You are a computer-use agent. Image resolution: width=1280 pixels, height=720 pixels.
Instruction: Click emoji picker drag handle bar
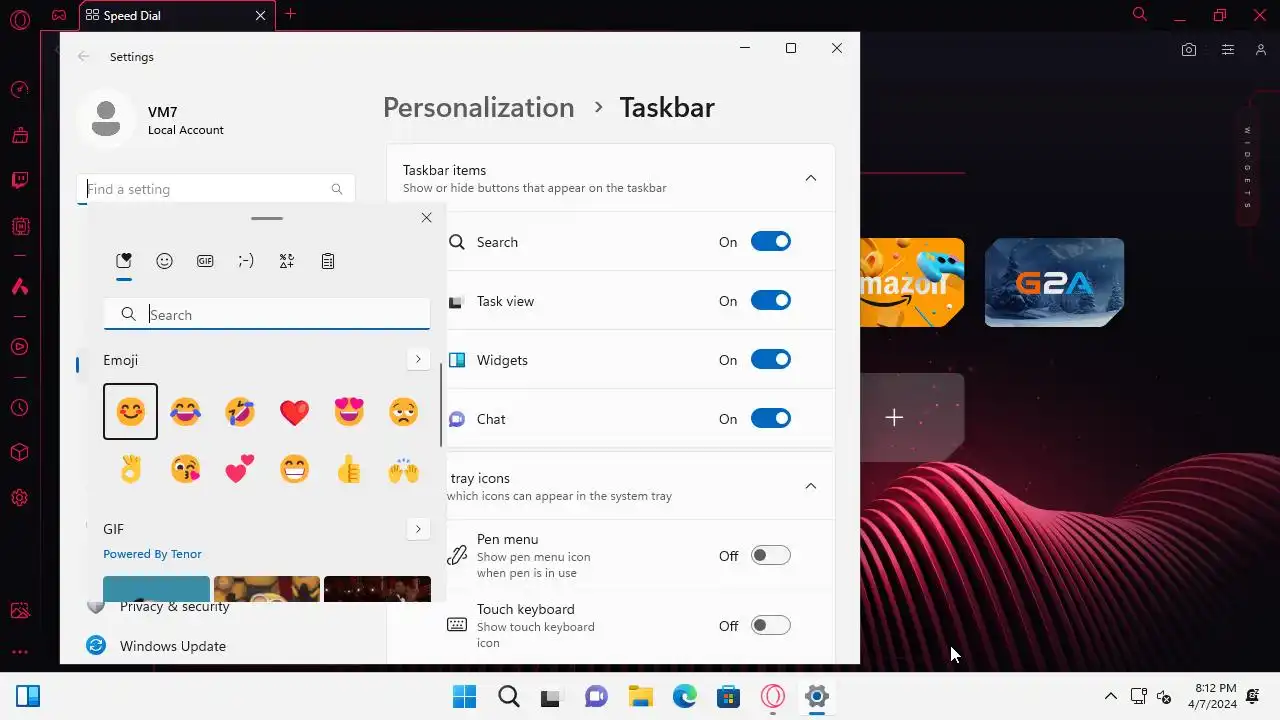coord(267,218)
